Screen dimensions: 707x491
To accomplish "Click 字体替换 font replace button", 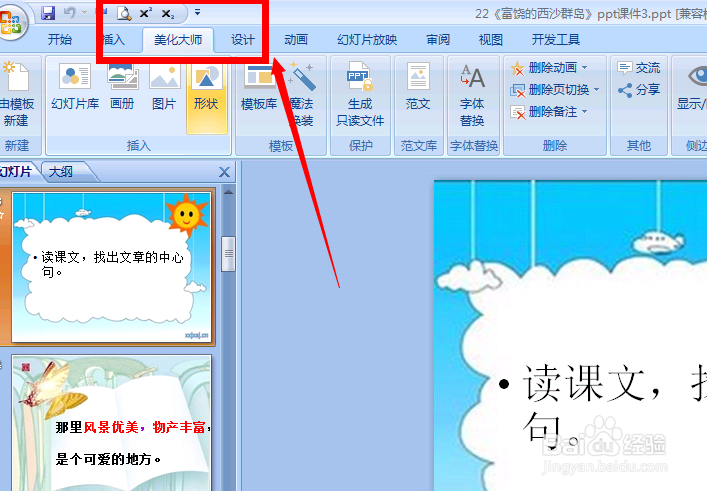I will coord(472,95).
